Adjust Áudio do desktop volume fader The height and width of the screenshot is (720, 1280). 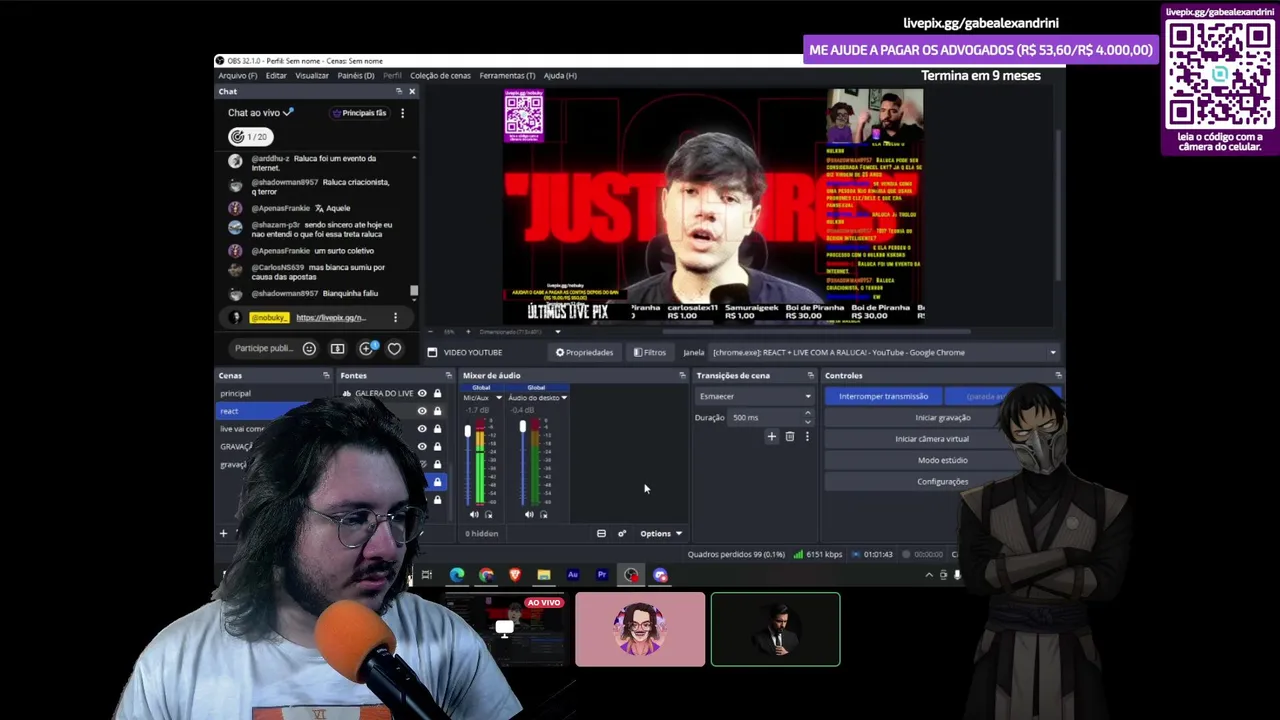click(x=522, y=428)
